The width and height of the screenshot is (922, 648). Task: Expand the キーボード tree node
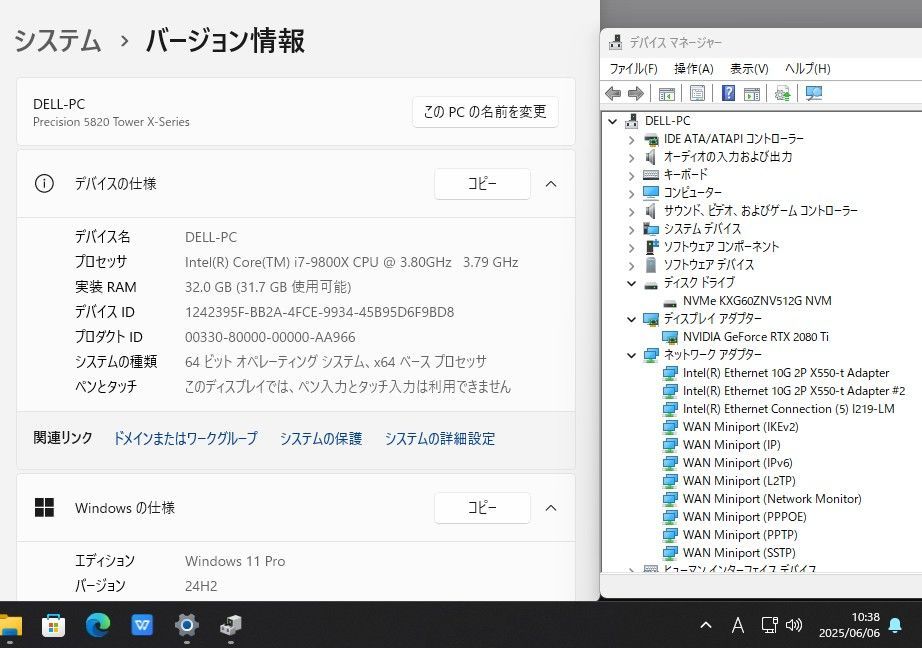(x=631, y=175)
